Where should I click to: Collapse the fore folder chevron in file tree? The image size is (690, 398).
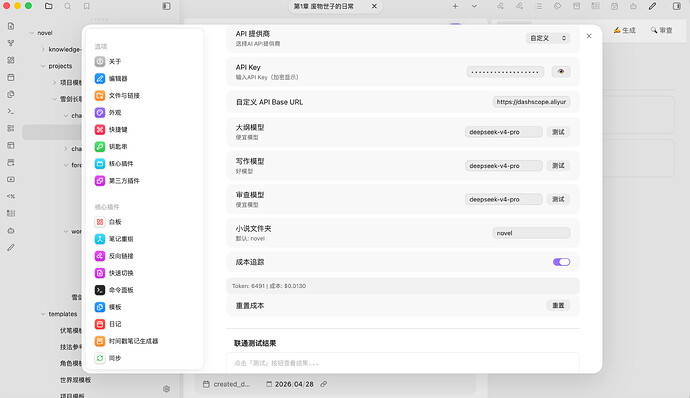click(66, 165)
